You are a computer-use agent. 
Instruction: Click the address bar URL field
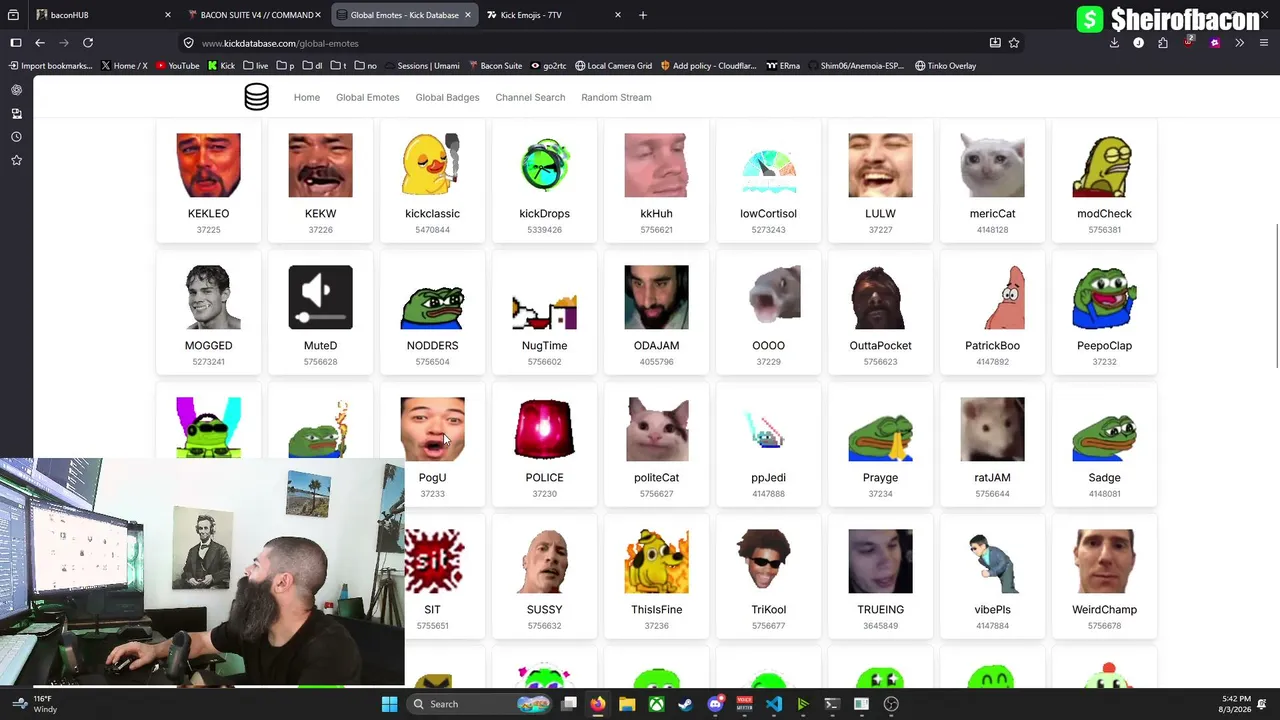point(590,43)
